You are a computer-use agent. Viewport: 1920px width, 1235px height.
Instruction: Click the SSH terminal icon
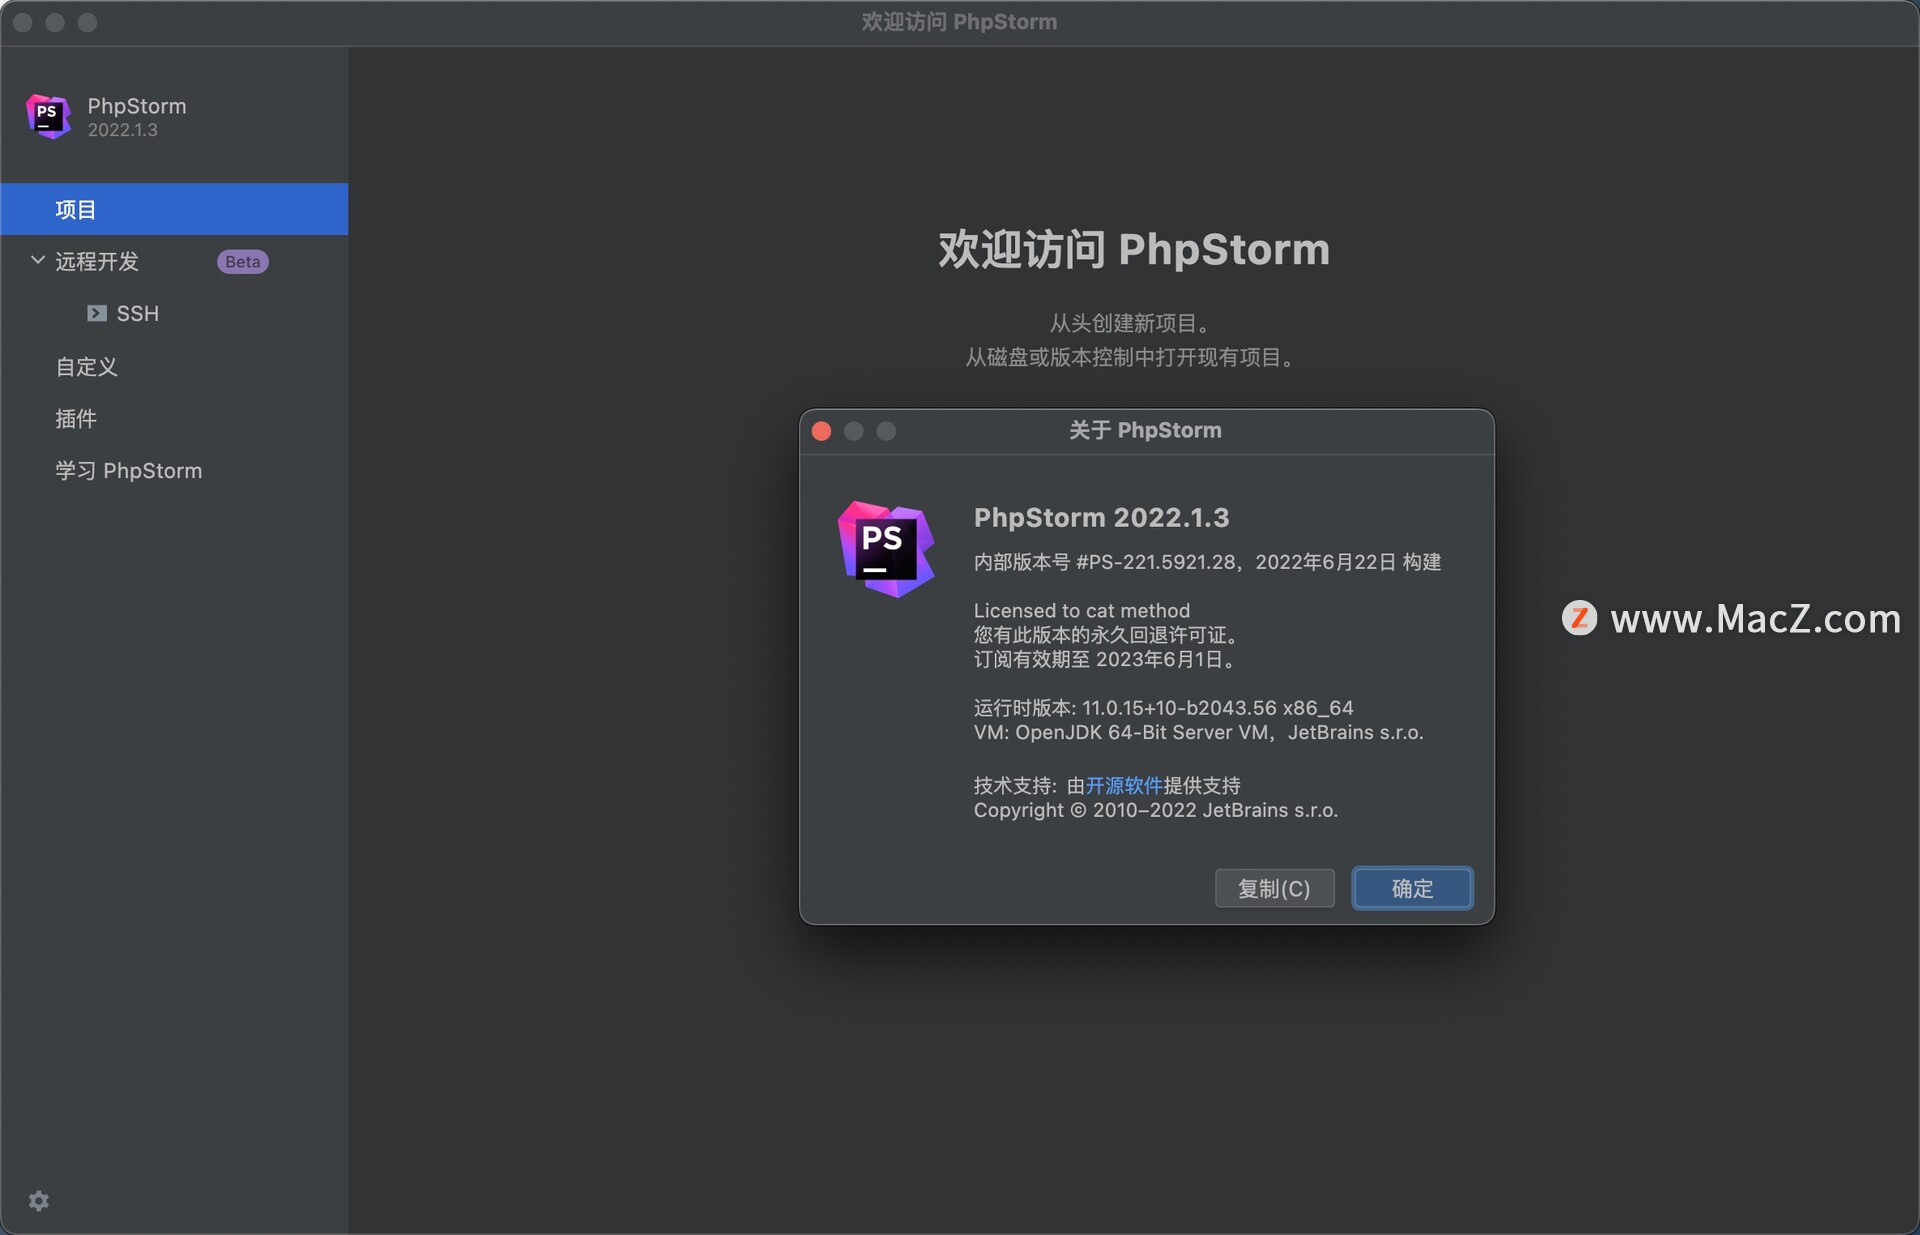coord(97,313)
